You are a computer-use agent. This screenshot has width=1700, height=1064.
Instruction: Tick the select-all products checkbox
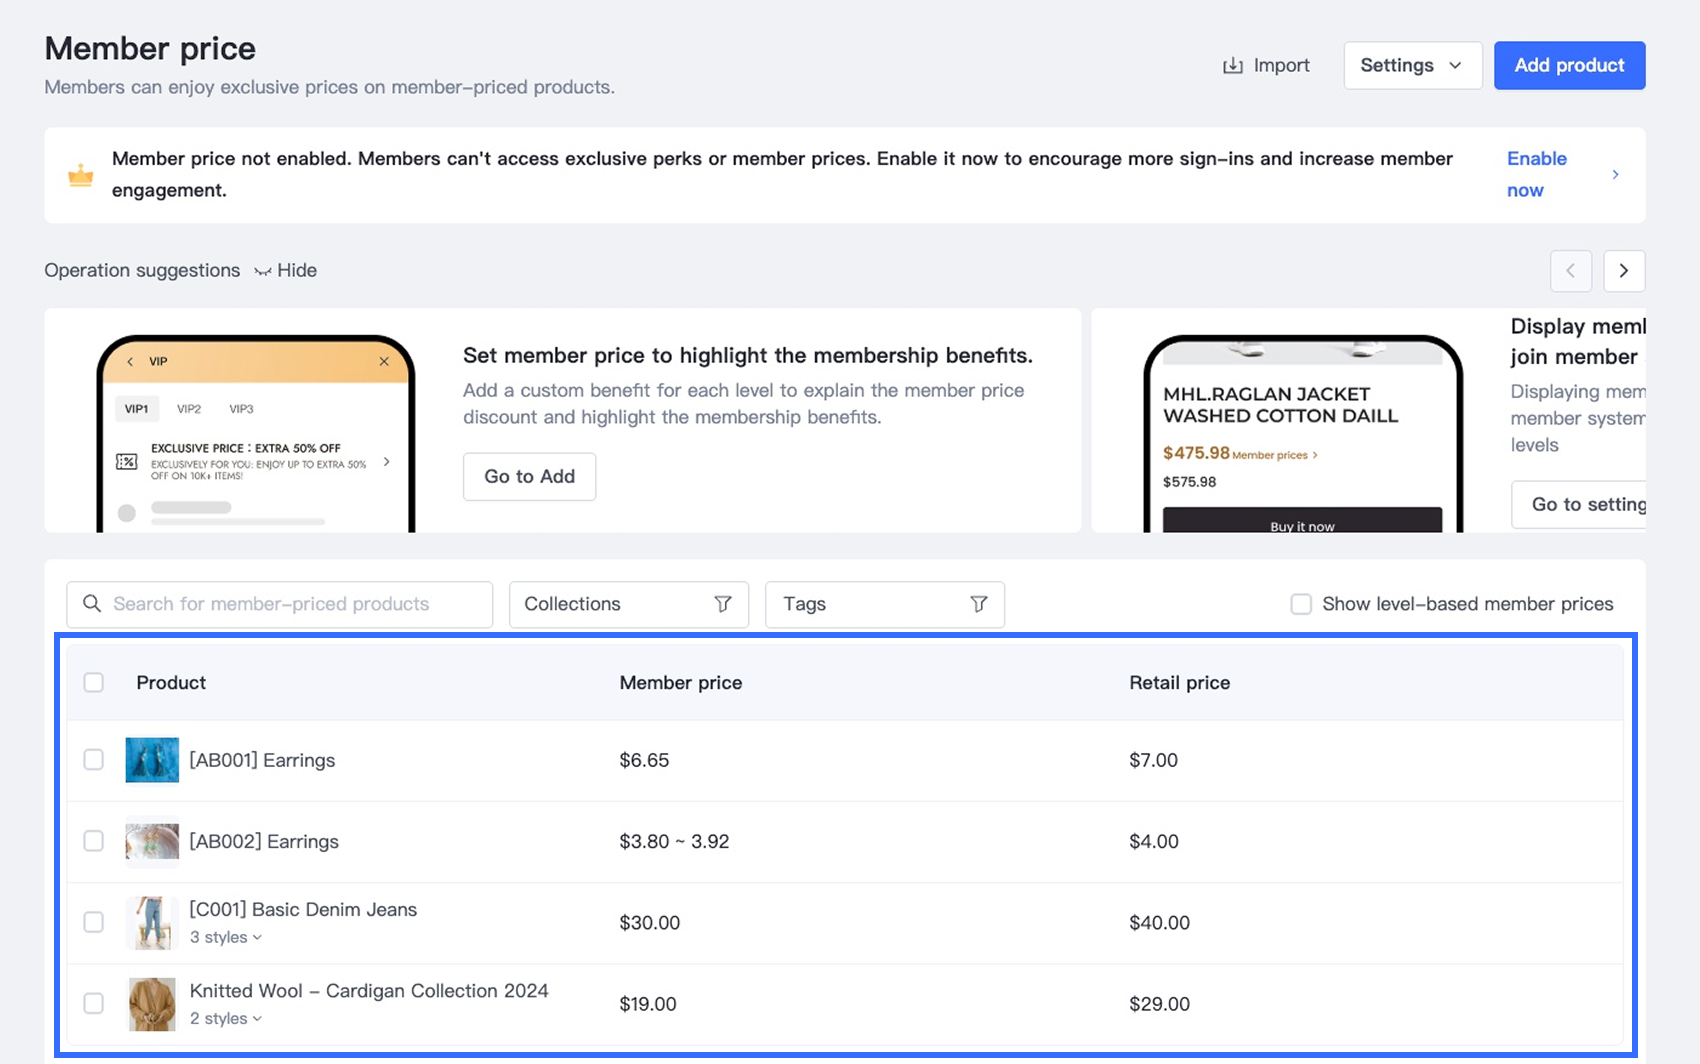click(94, 683)
